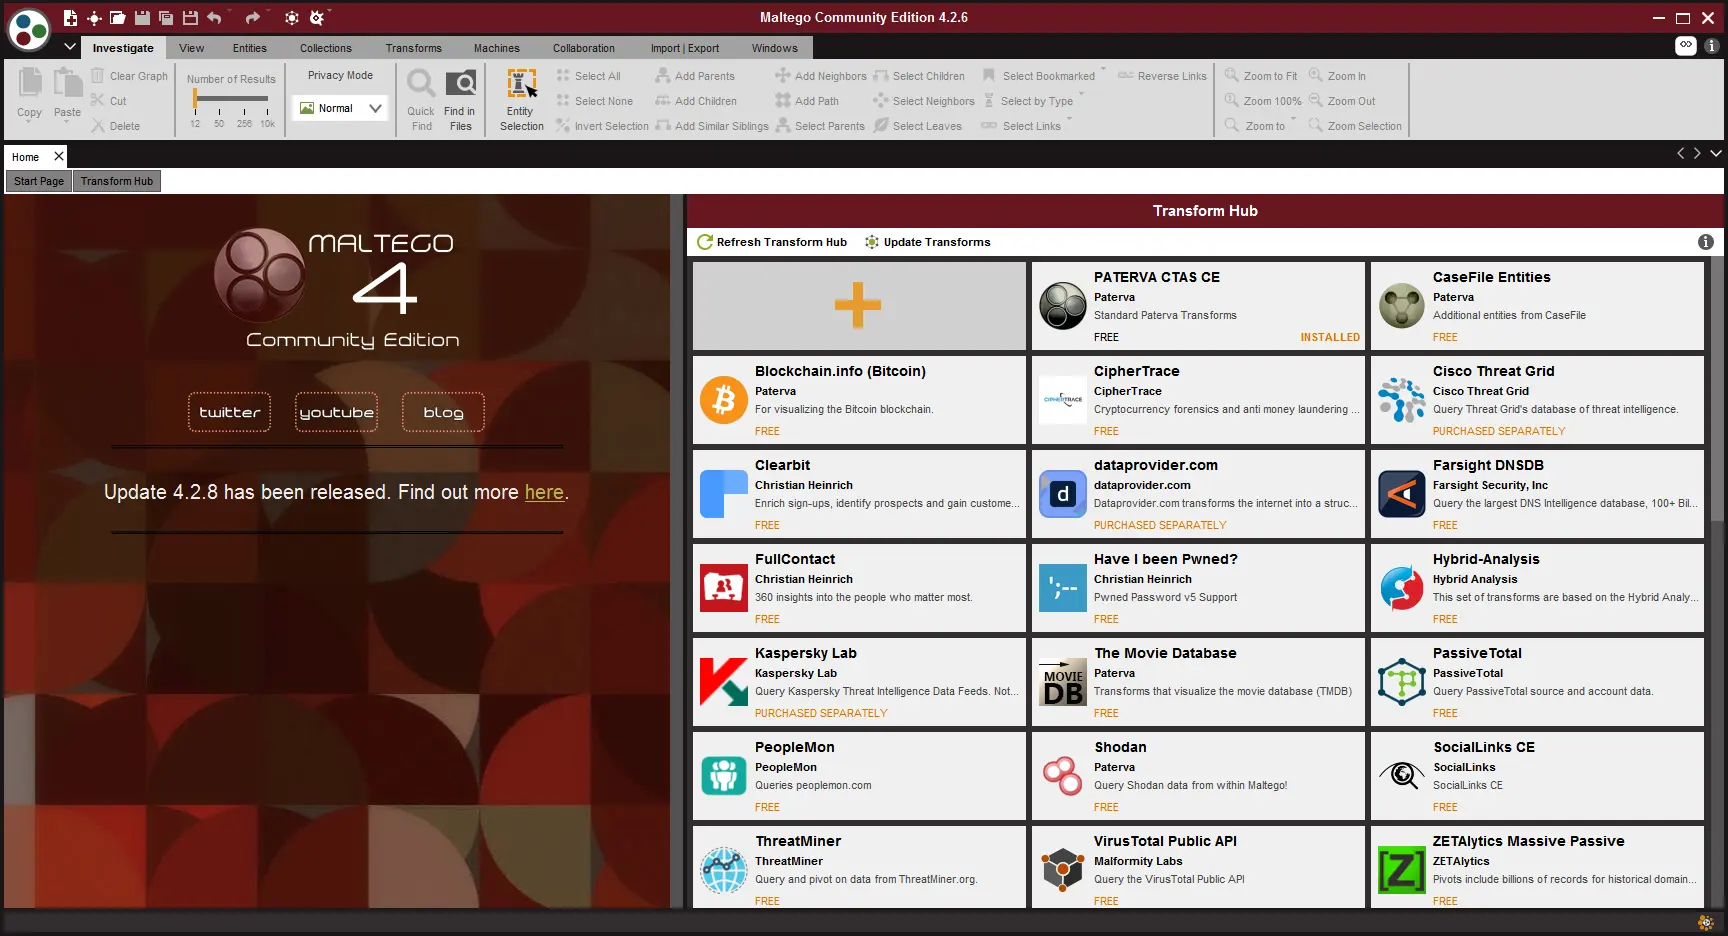This screenshot has width=1728, height=936.
Task: Open the Zoom to dropdown arrow
Action: point(1293,120)
